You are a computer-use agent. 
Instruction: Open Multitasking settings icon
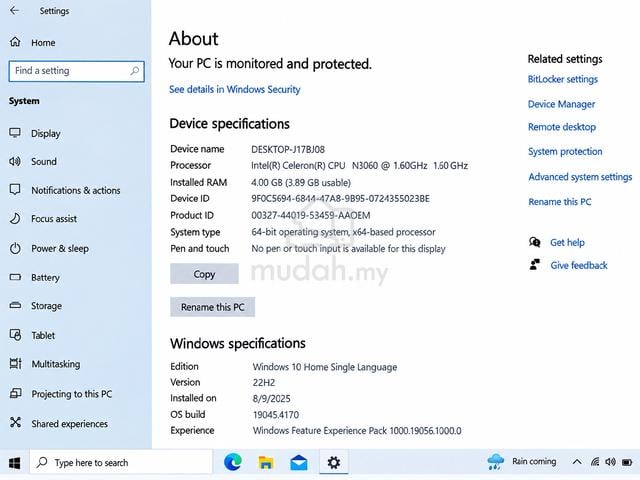(15, 363)
